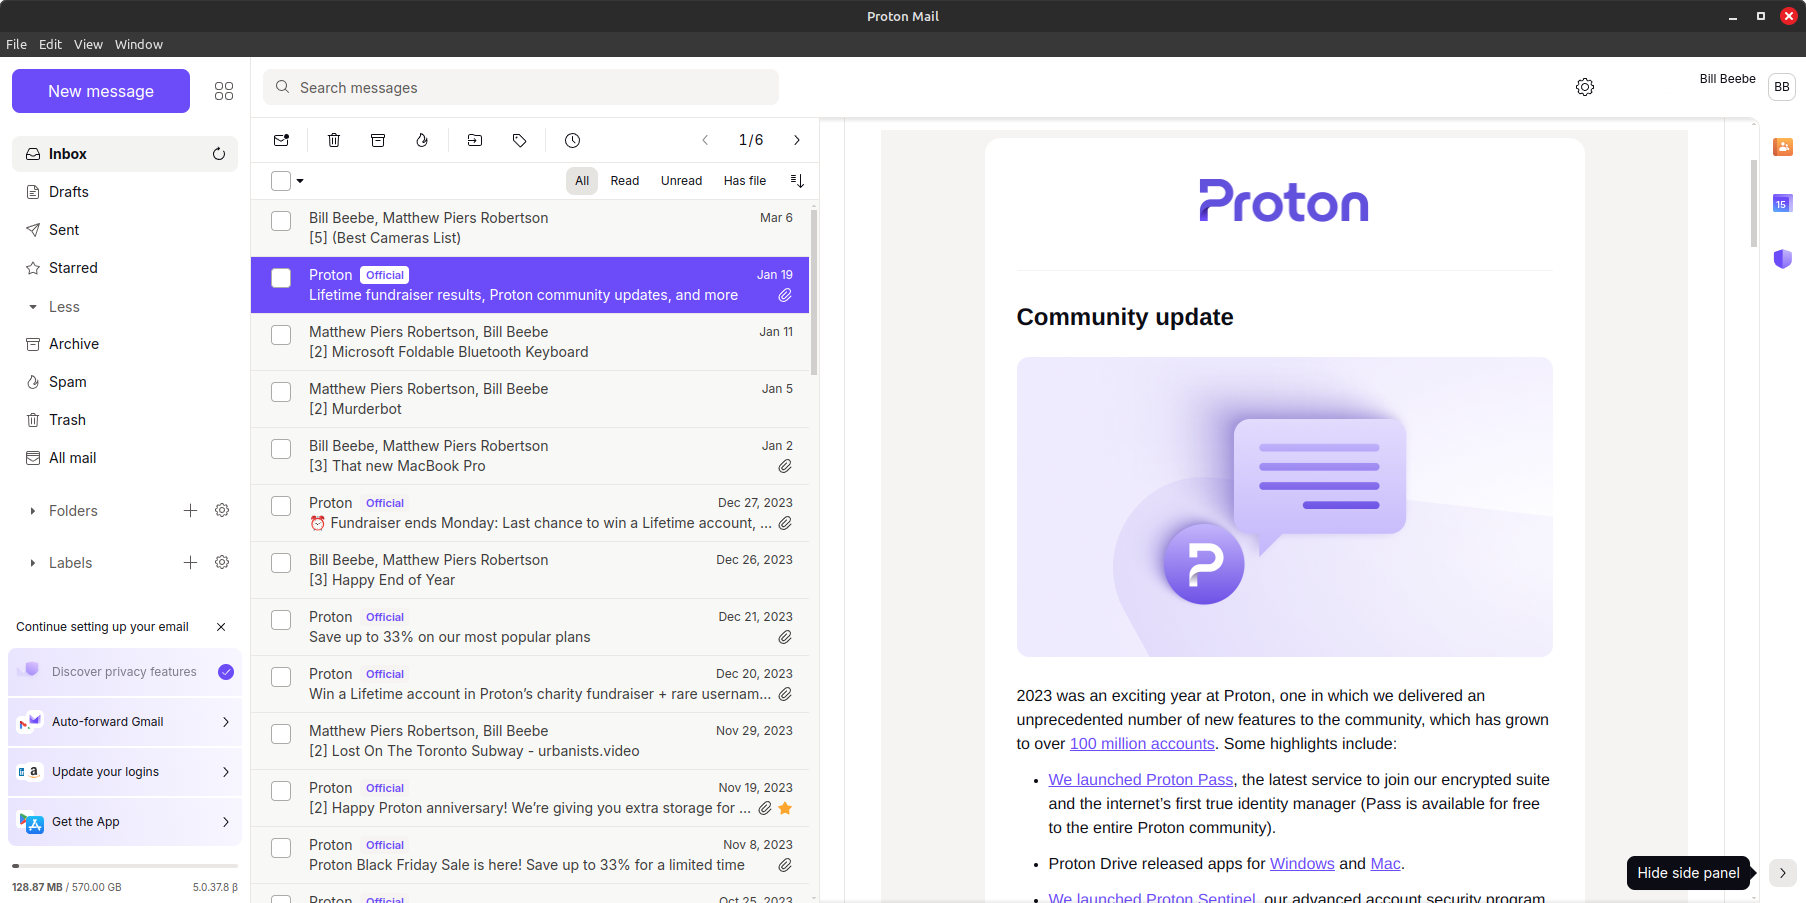Open We launched Proton Pass link
This screenshot has width=1806, height=903.
pyautogui.click(x=1141, y=780)
